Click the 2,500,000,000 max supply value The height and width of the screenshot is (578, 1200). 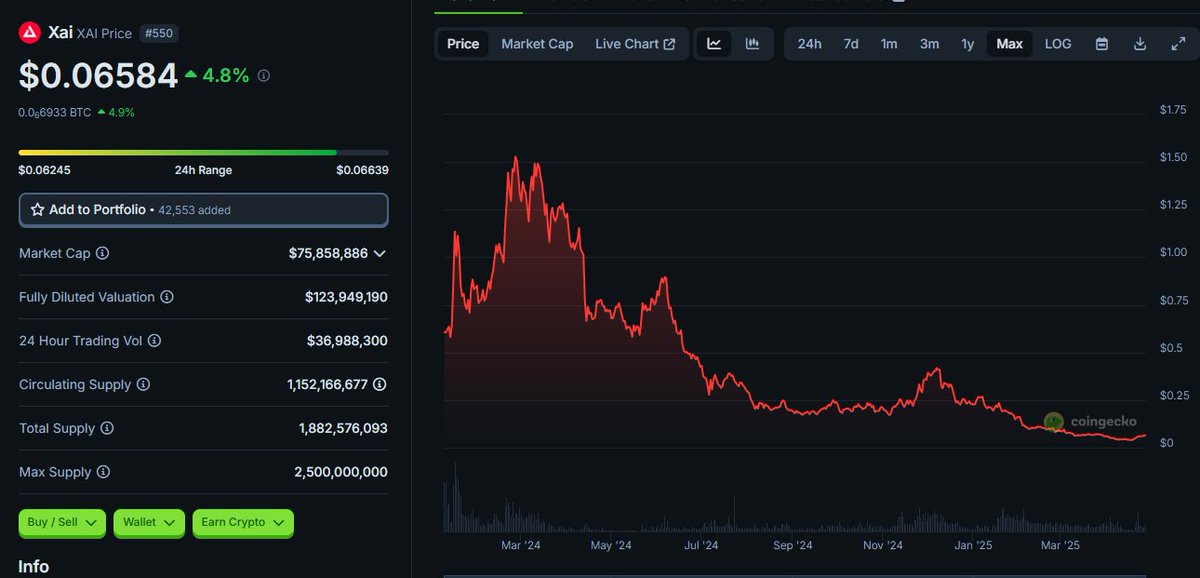point(343,472)
